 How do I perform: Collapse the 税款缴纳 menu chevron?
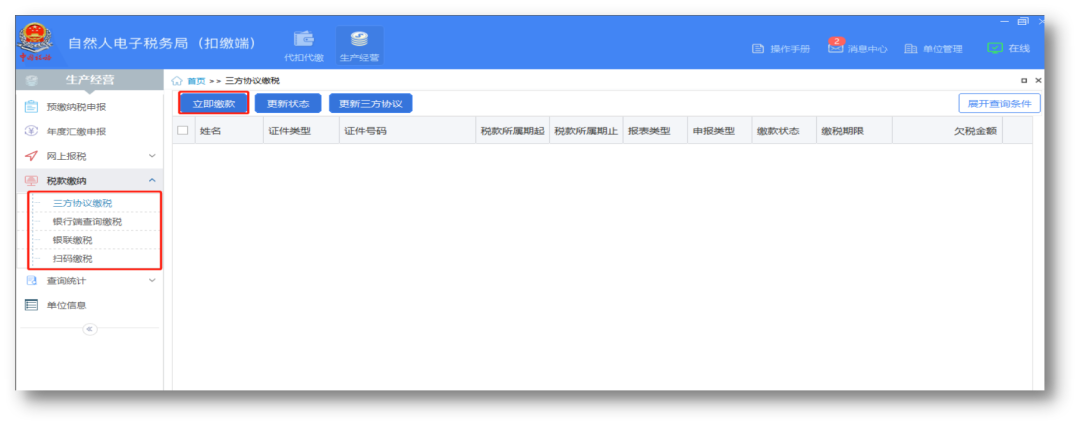point(152,181)
